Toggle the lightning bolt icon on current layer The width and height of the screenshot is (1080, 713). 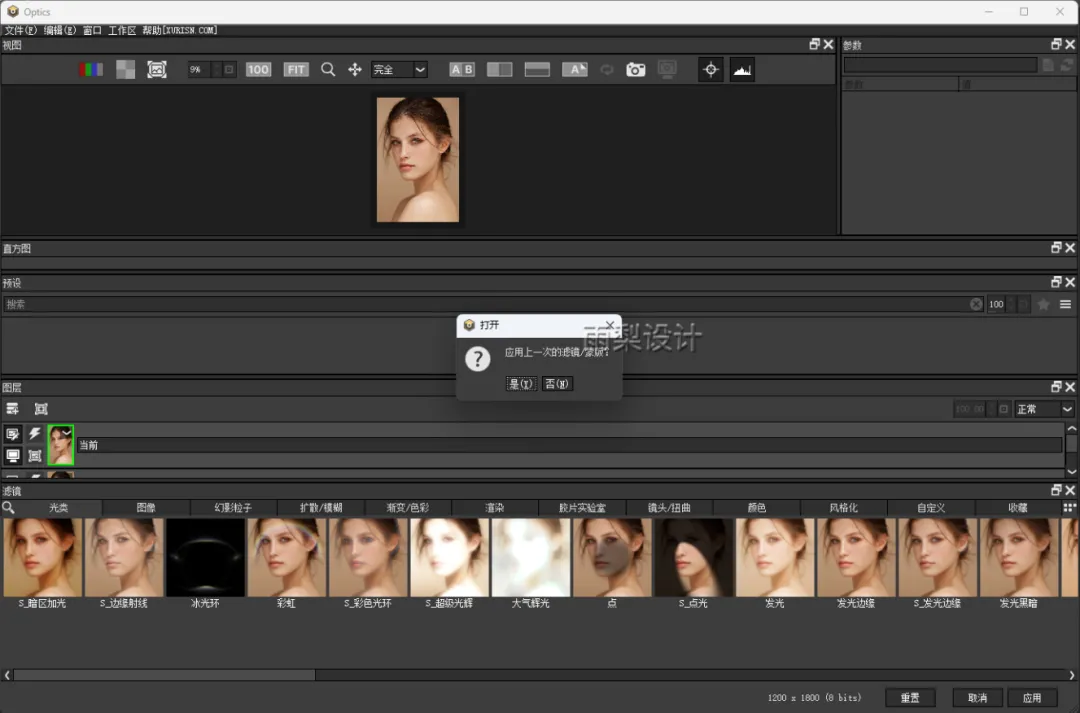[35, 434]
